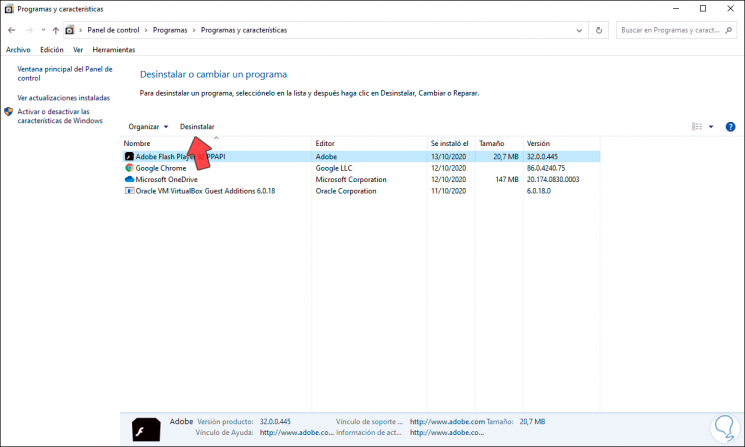Image resolution: width=745 pixels, height=447 pixels.
Task: Open Programas breadcrumb
Action: [170, 30]
